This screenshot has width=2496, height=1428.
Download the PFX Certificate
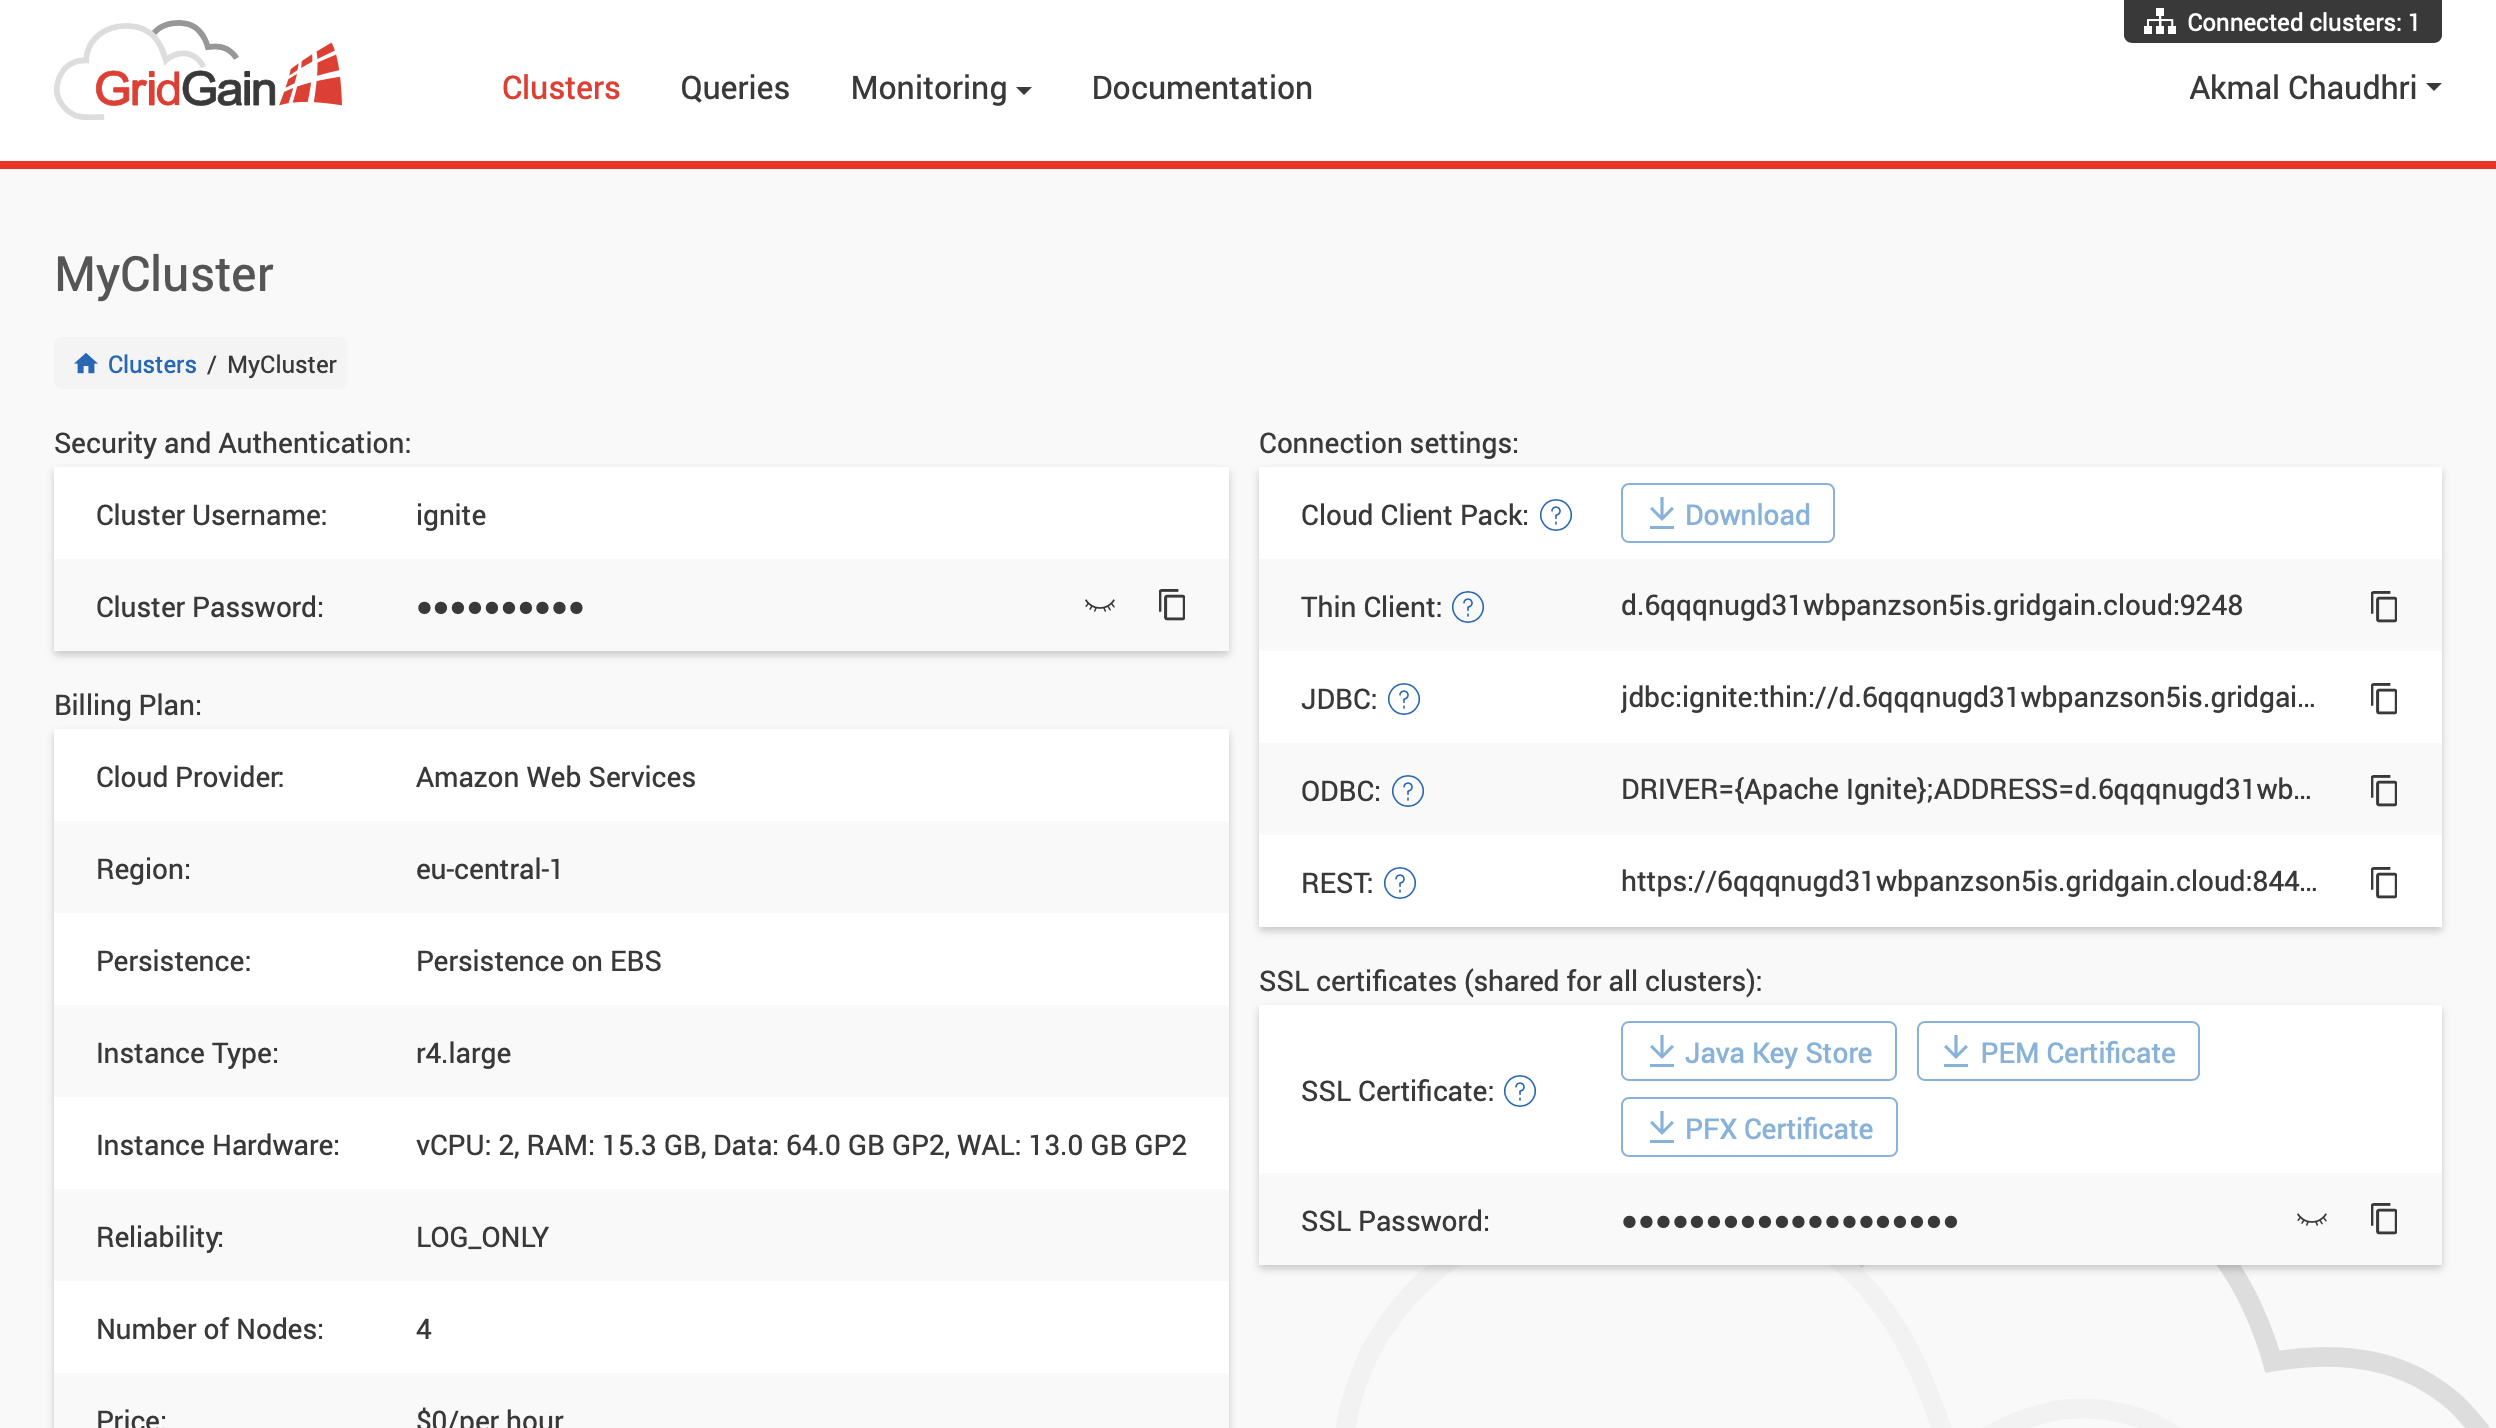click(x=1759, y=1128)
